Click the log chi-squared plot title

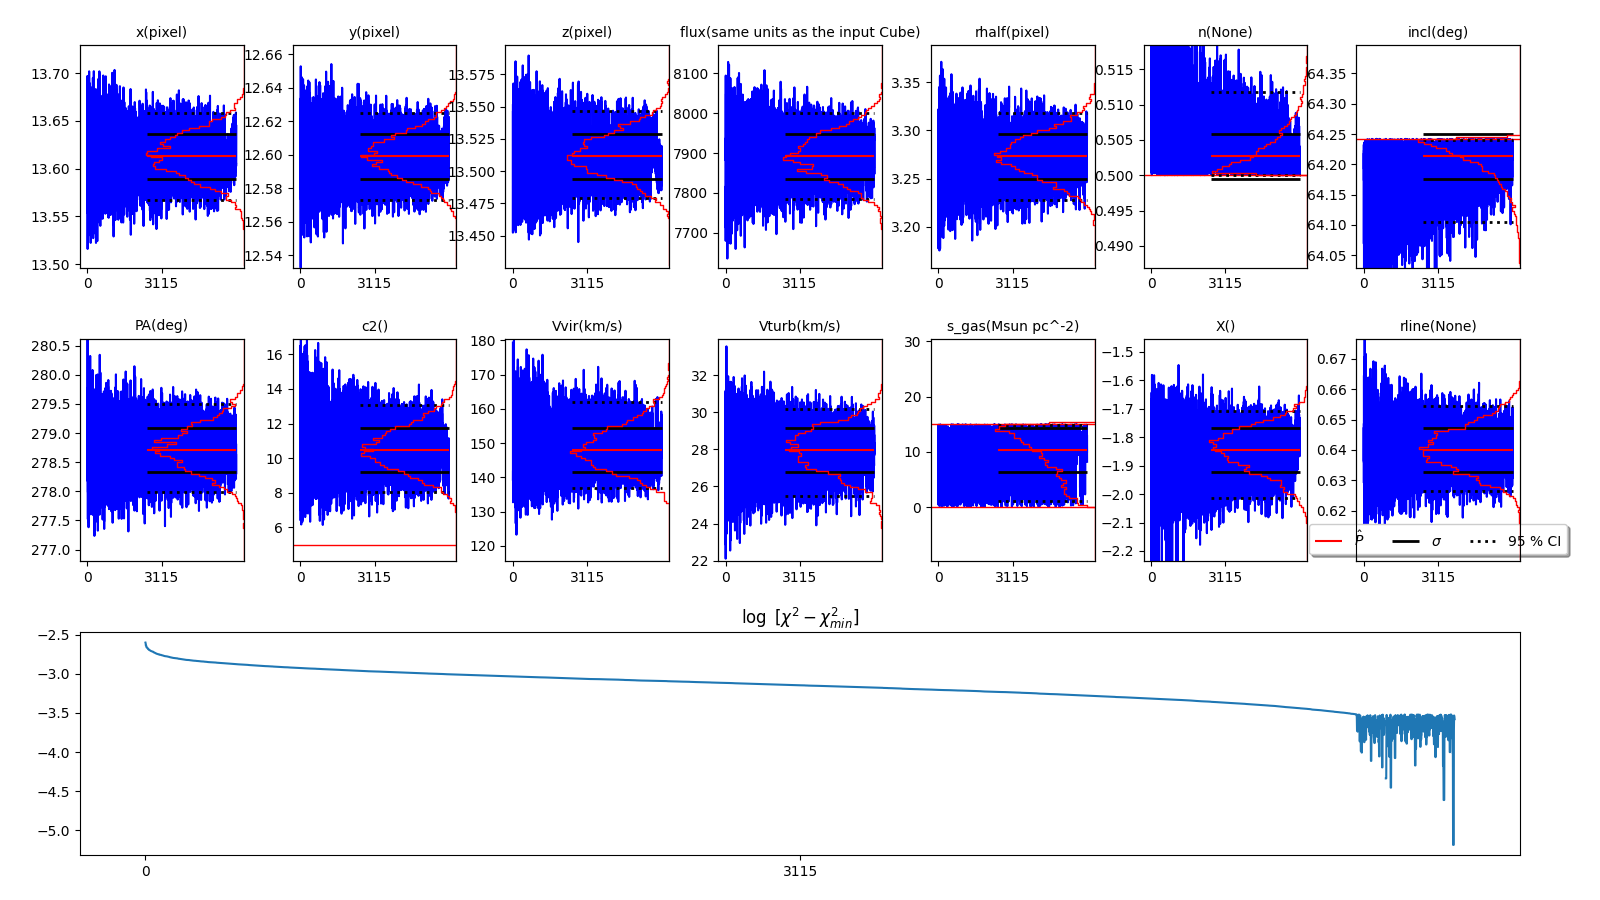tap(799, 618)
